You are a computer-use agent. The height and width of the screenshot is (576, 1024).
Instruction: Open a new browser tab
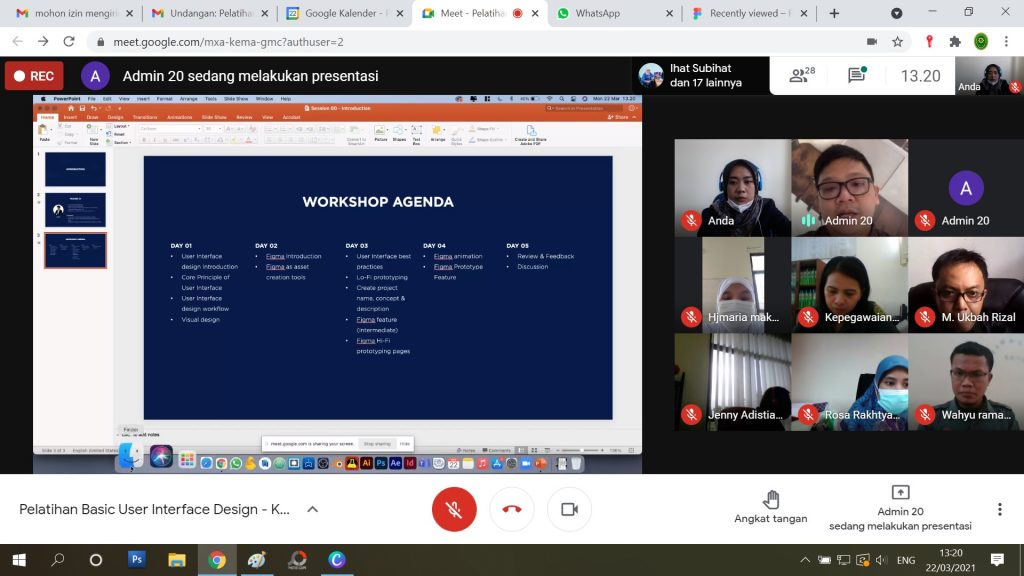click(x=834, y=13)
